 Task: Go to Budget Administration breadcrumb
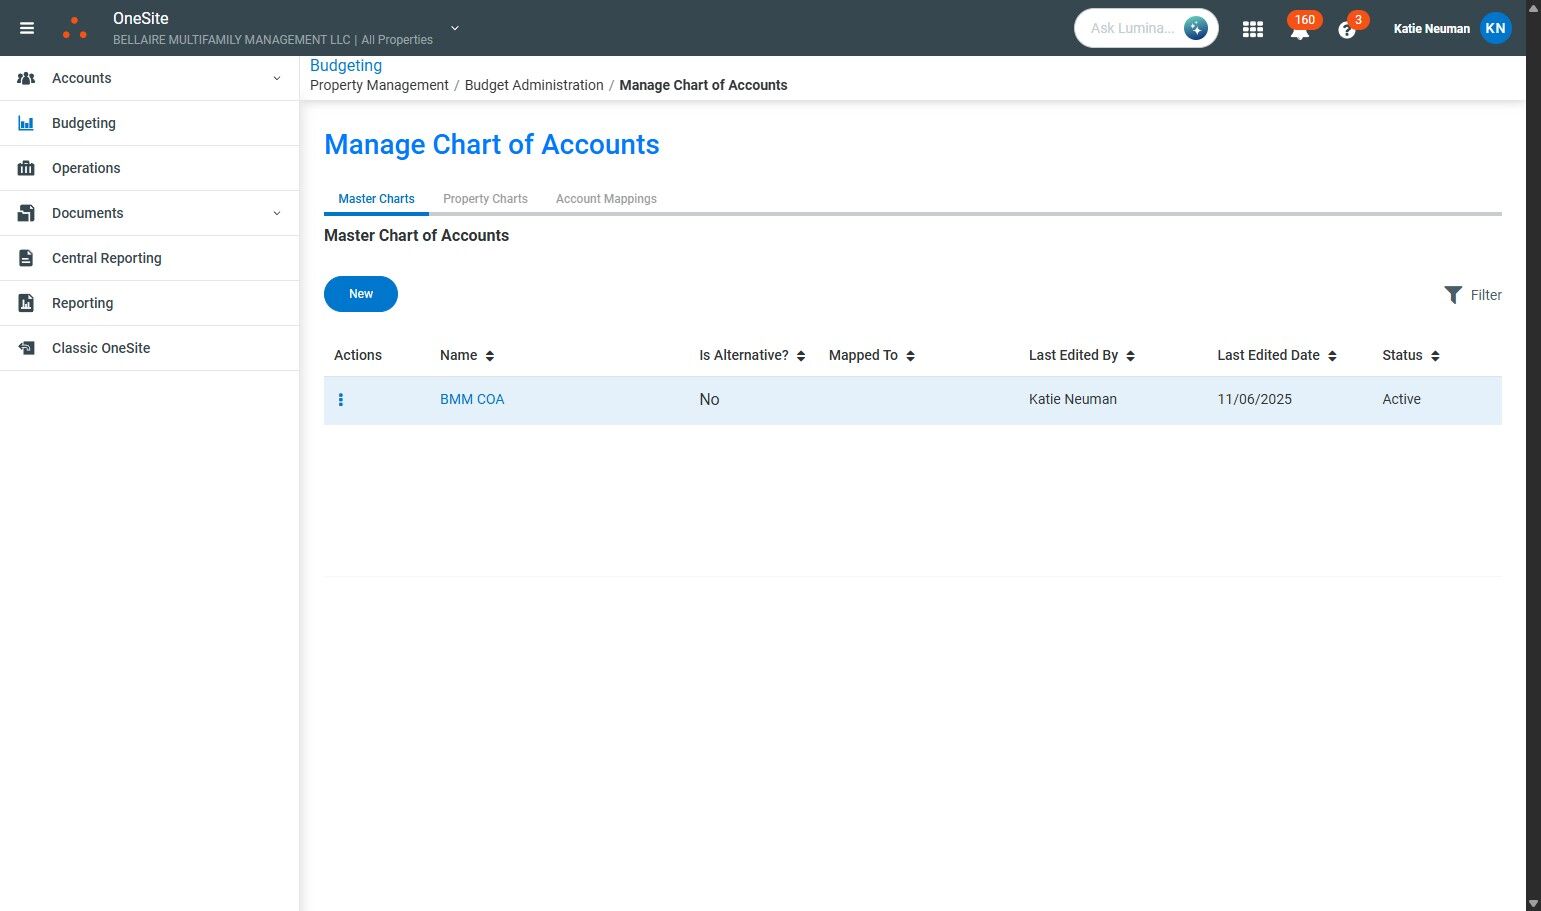534,85
